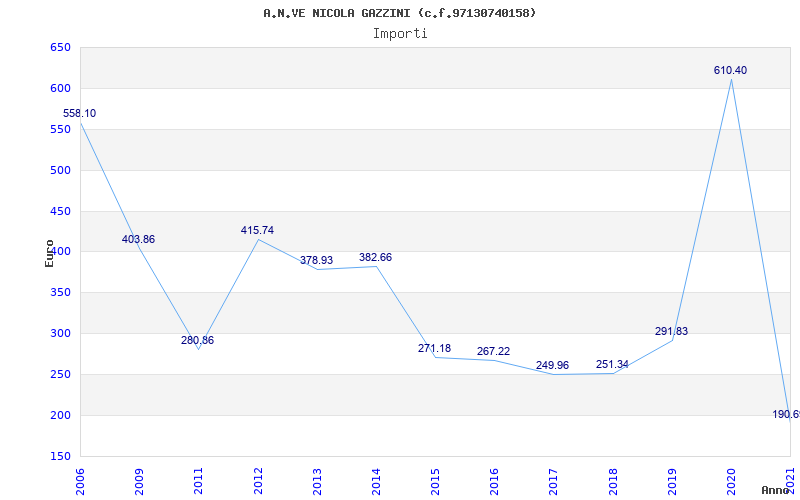Select the 280.86 value label

point(197,340)
